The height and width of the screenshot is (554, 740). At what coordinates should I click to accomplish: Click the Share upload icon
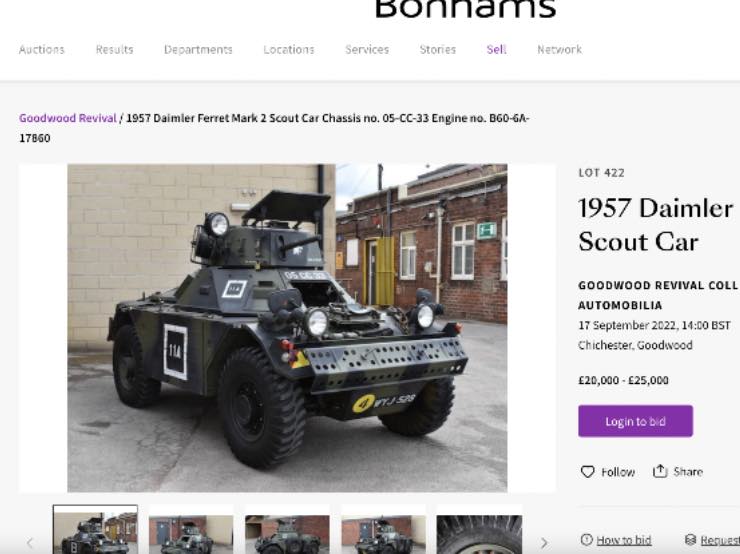pyautogui.click(x=660, y=471)
